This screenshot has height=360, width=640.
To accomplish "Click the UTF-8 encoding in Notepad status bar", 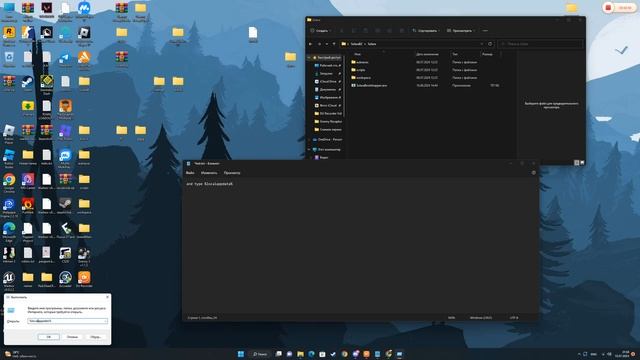I will [514, 318].
